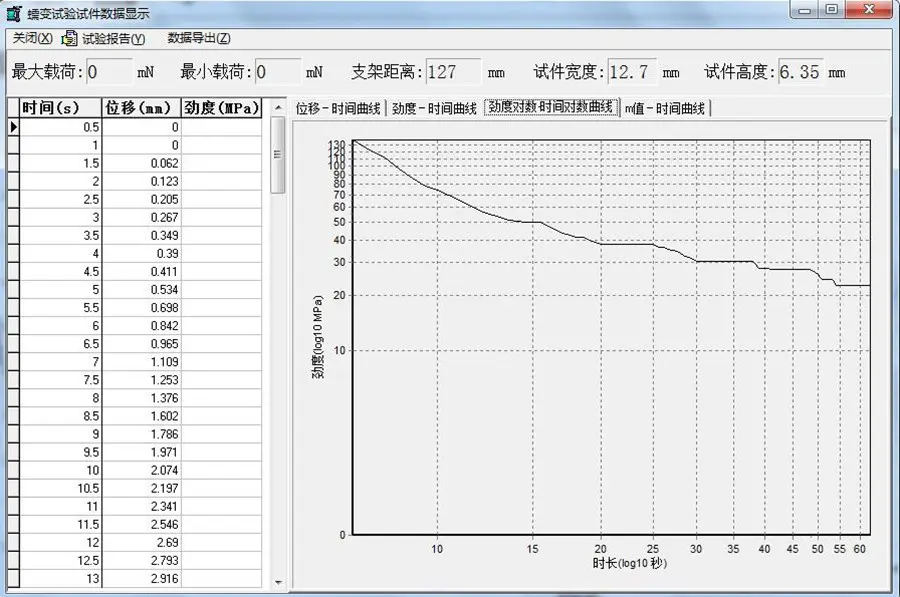900x597 pixels.
Task: Minimize the 蠕变试验试件数据显示 window
Action: click(x=804, y=10)
